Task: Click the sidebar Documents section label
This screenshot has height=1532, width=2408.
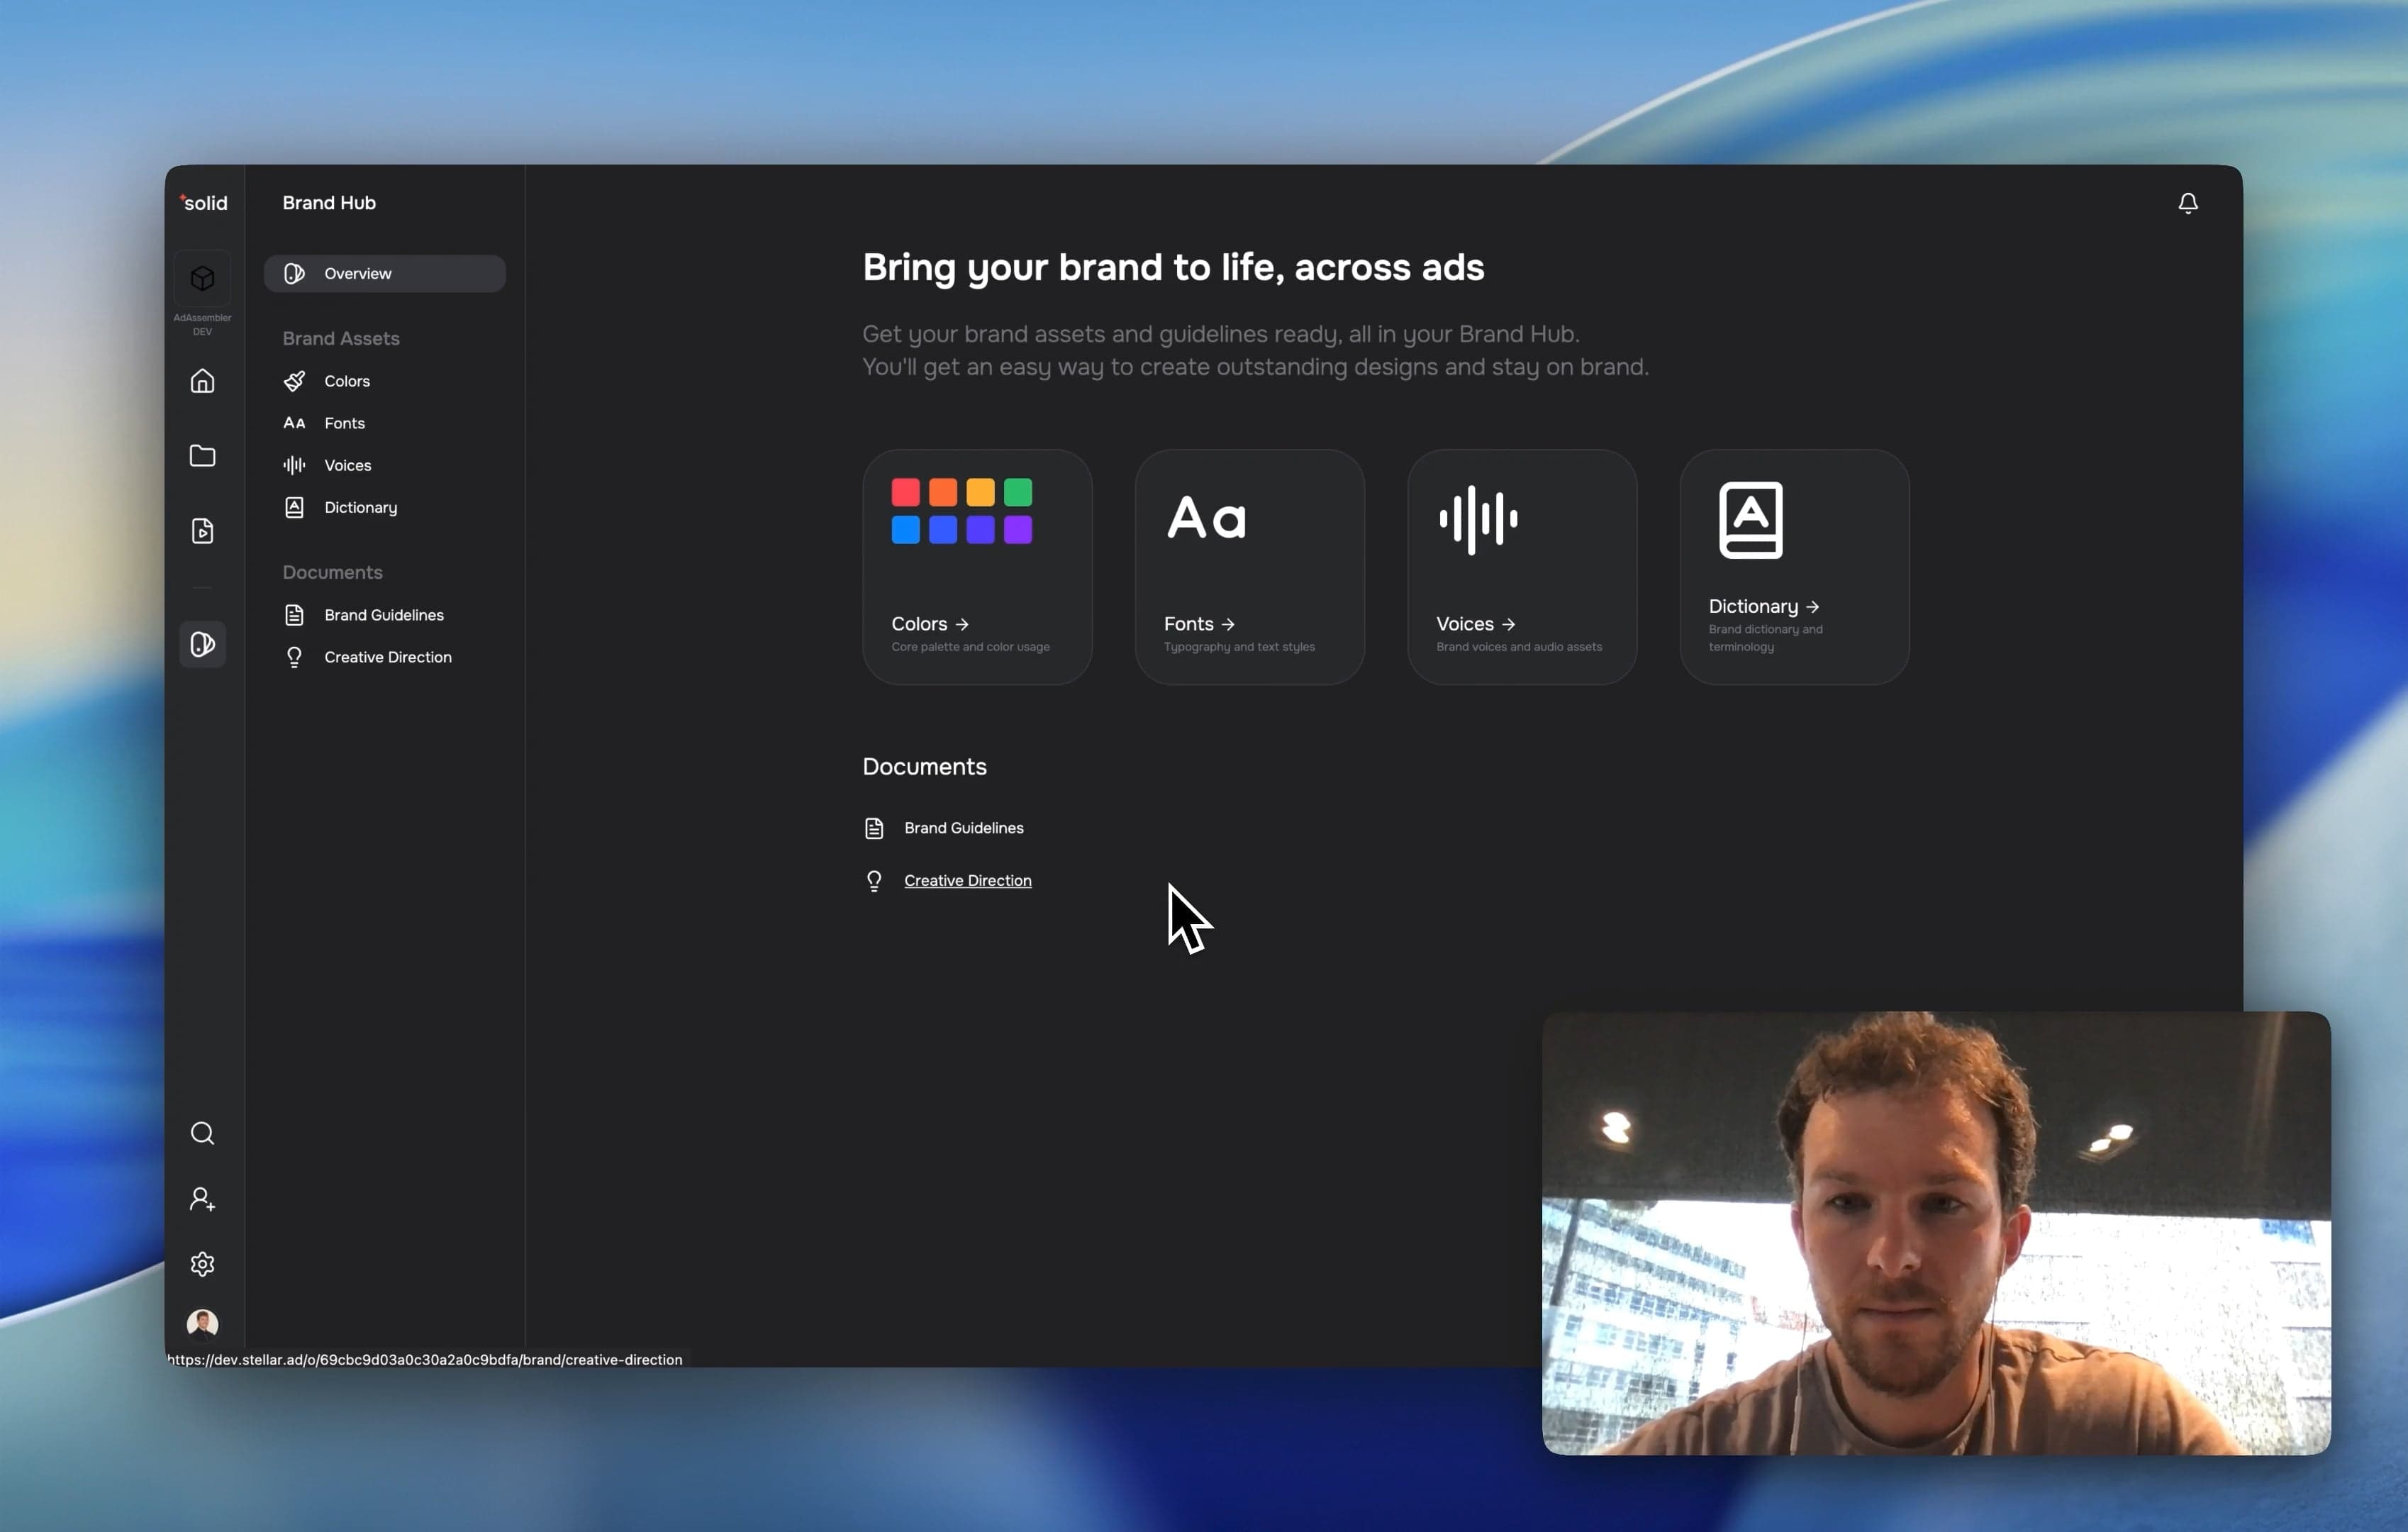Action: tap(333, 573)
